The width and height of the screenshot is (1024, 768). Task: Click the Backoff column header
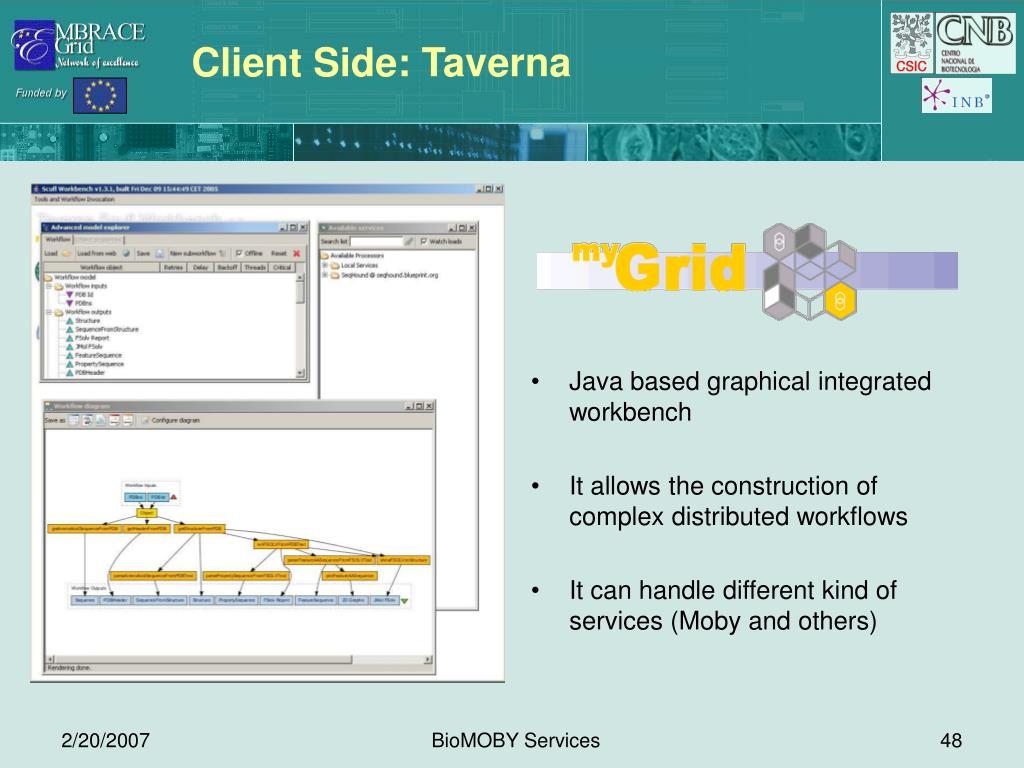[x=227, y=268]
